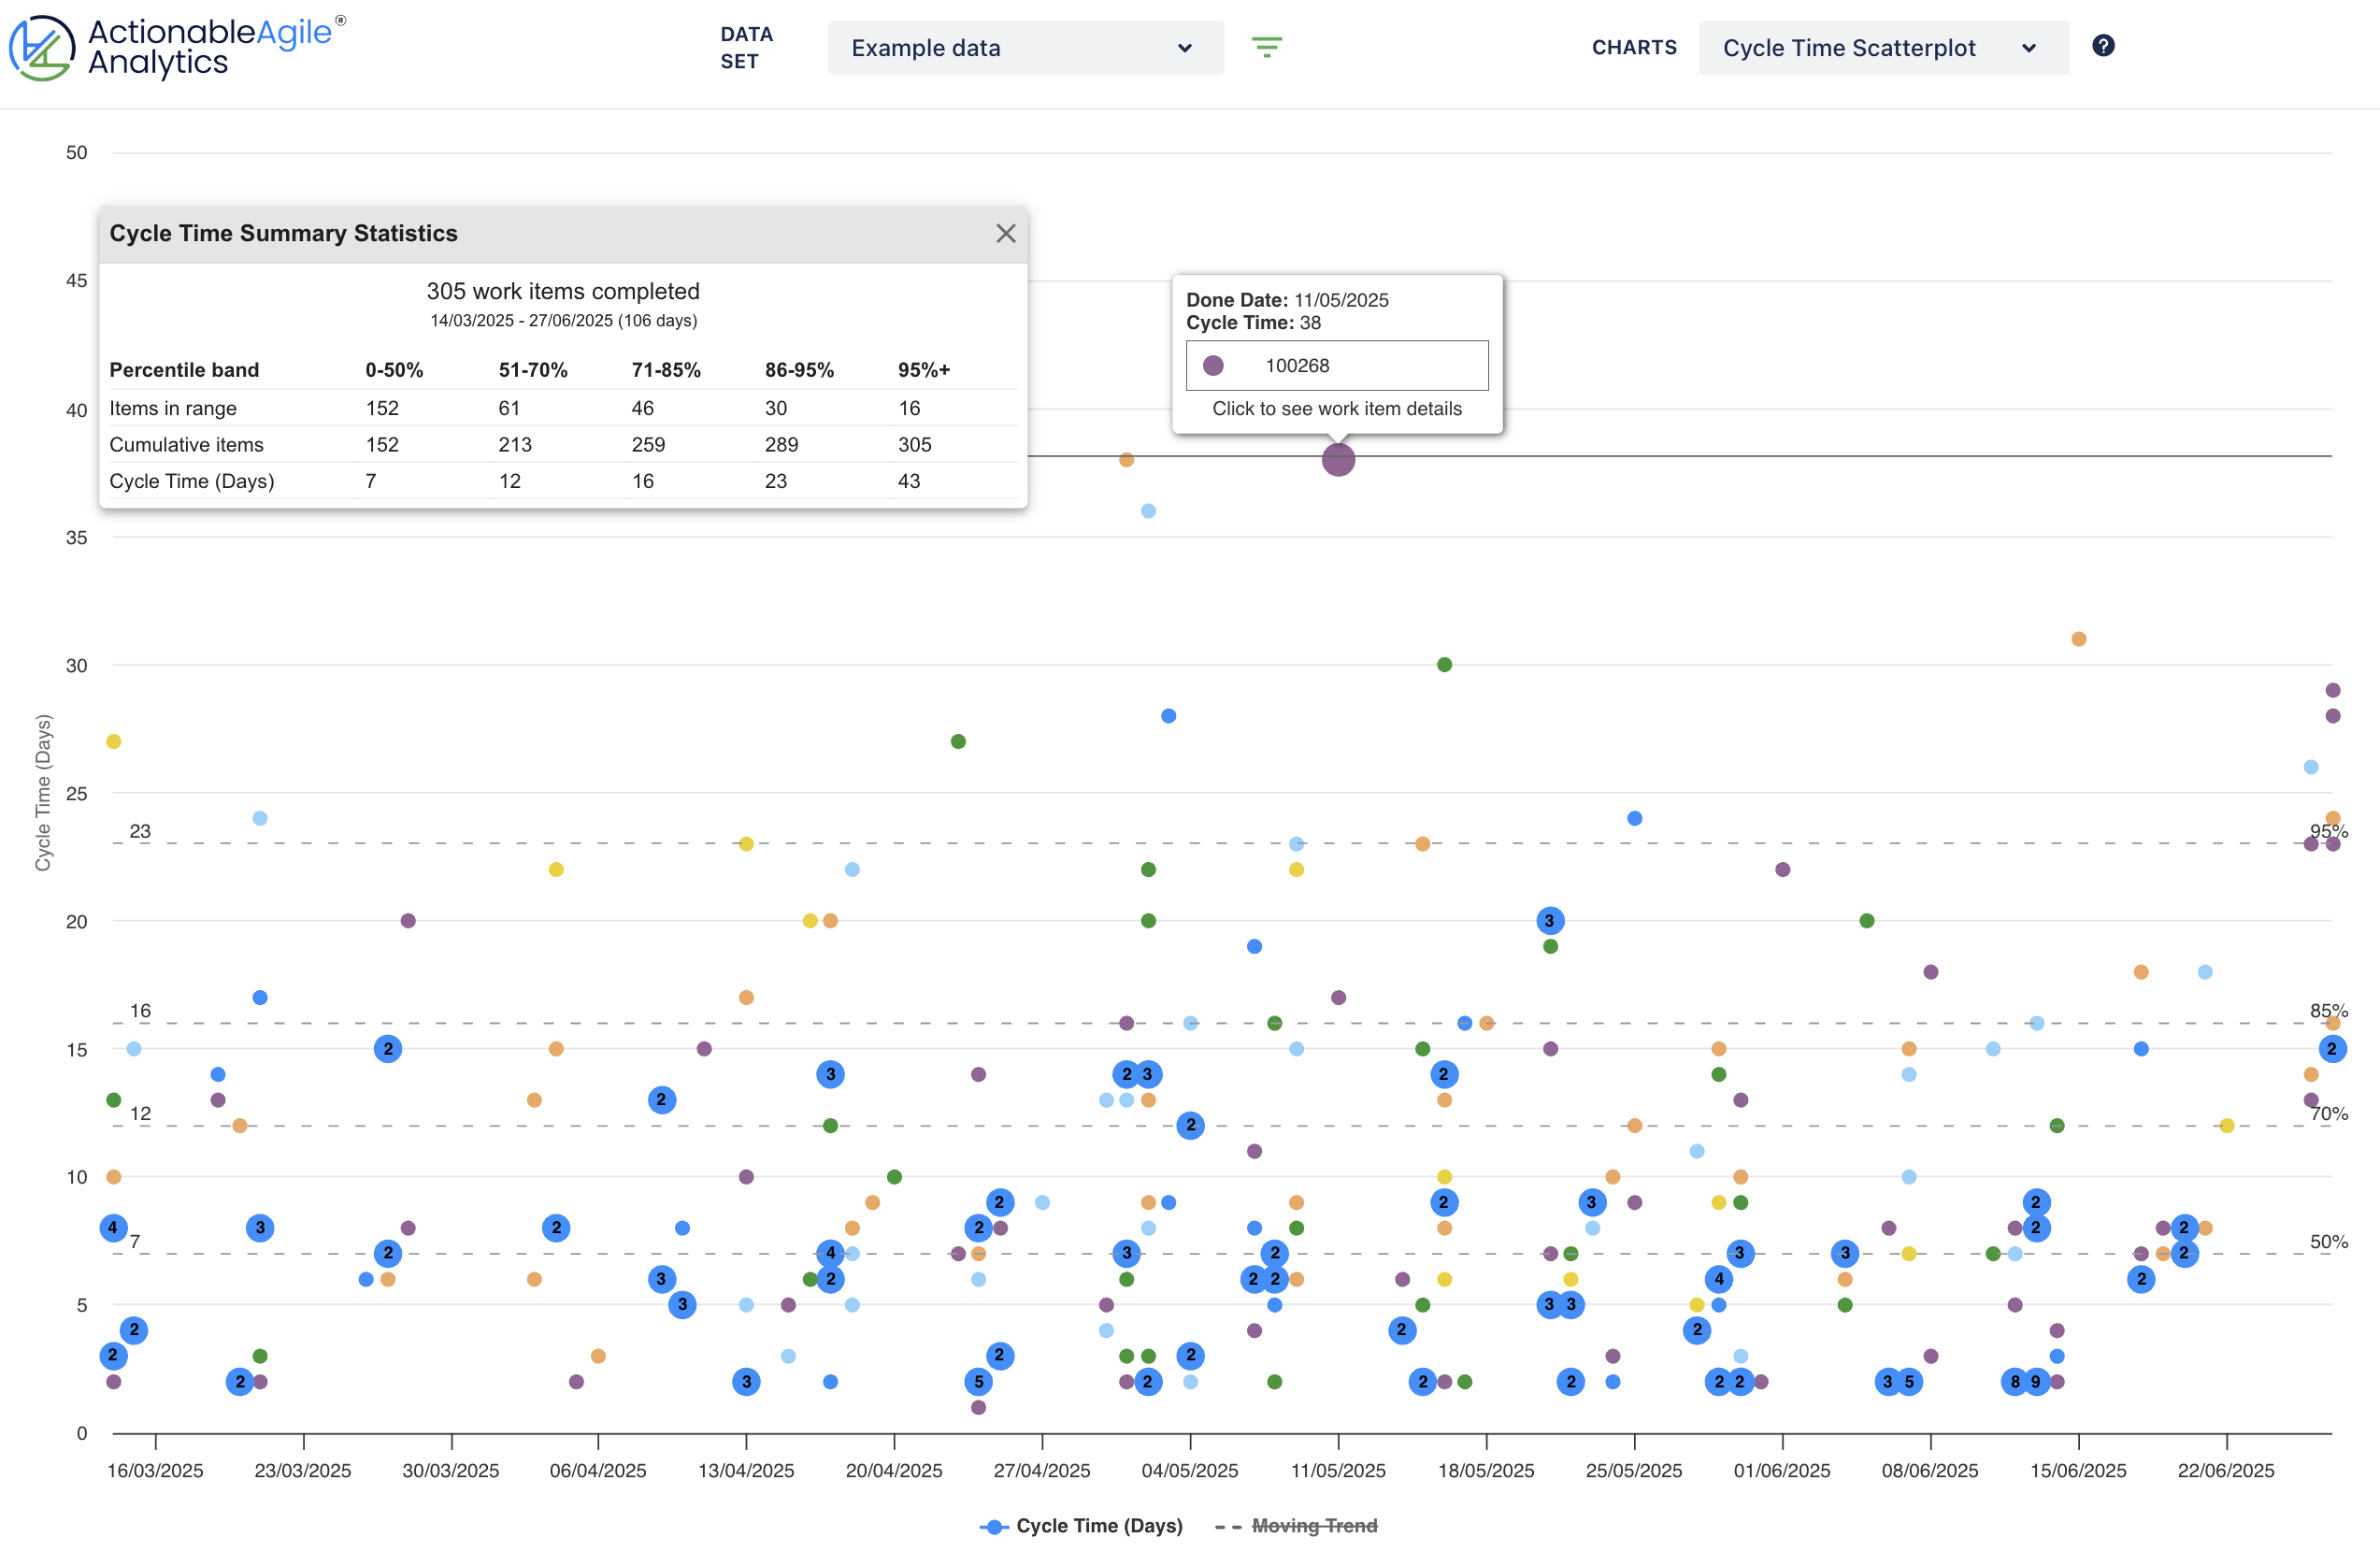Click the work item details link in tooltip

[x=1337, y=408]
